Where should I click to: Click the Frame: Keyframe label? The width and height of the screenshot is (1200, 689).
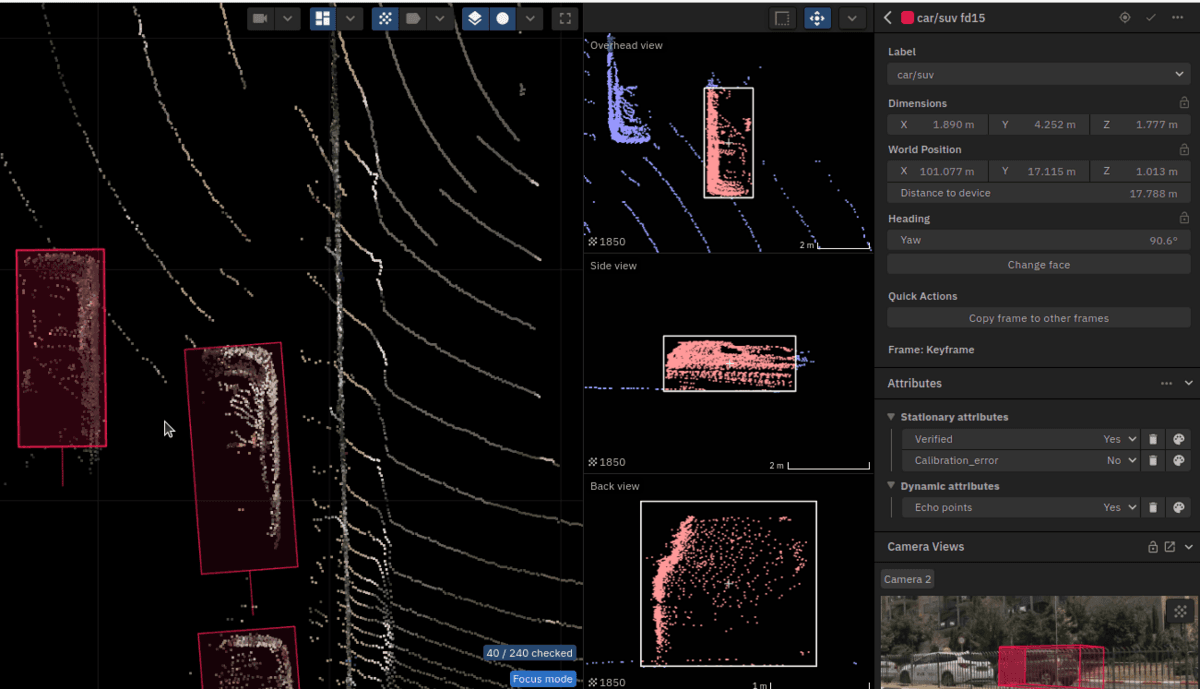(930, 350)
